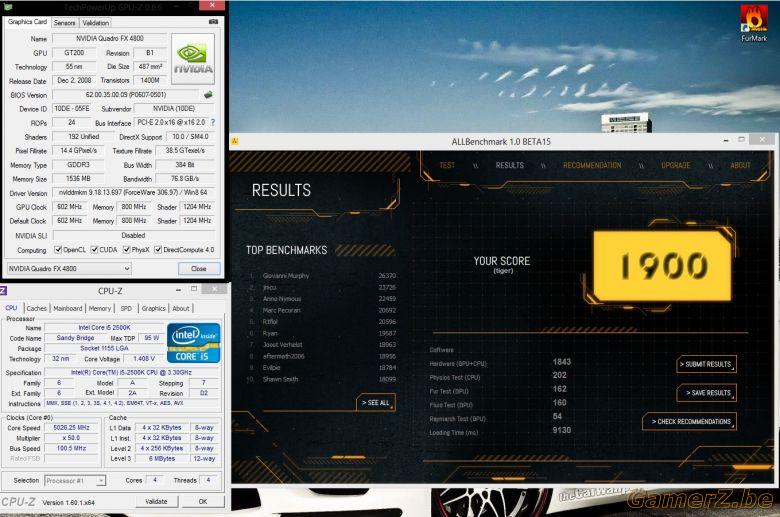Click the GPU-Z title bar icon
Image resolution: width=780 pixels, height=517 pixels.
(7, 6)
